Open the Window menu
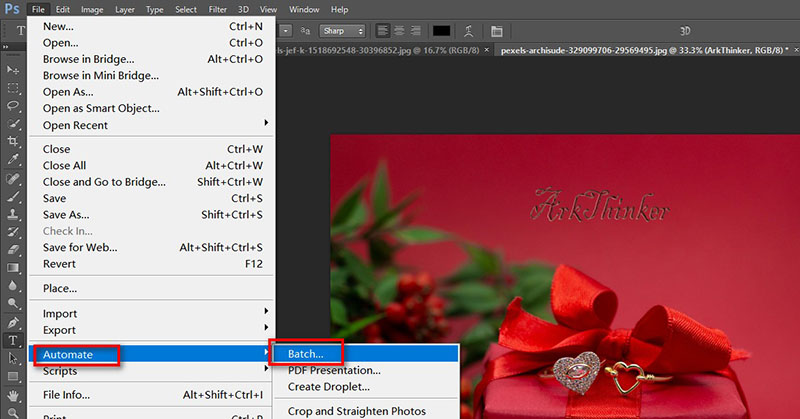Image resolution: width=800 pixels, height=419 pixels. pos(304,9)
